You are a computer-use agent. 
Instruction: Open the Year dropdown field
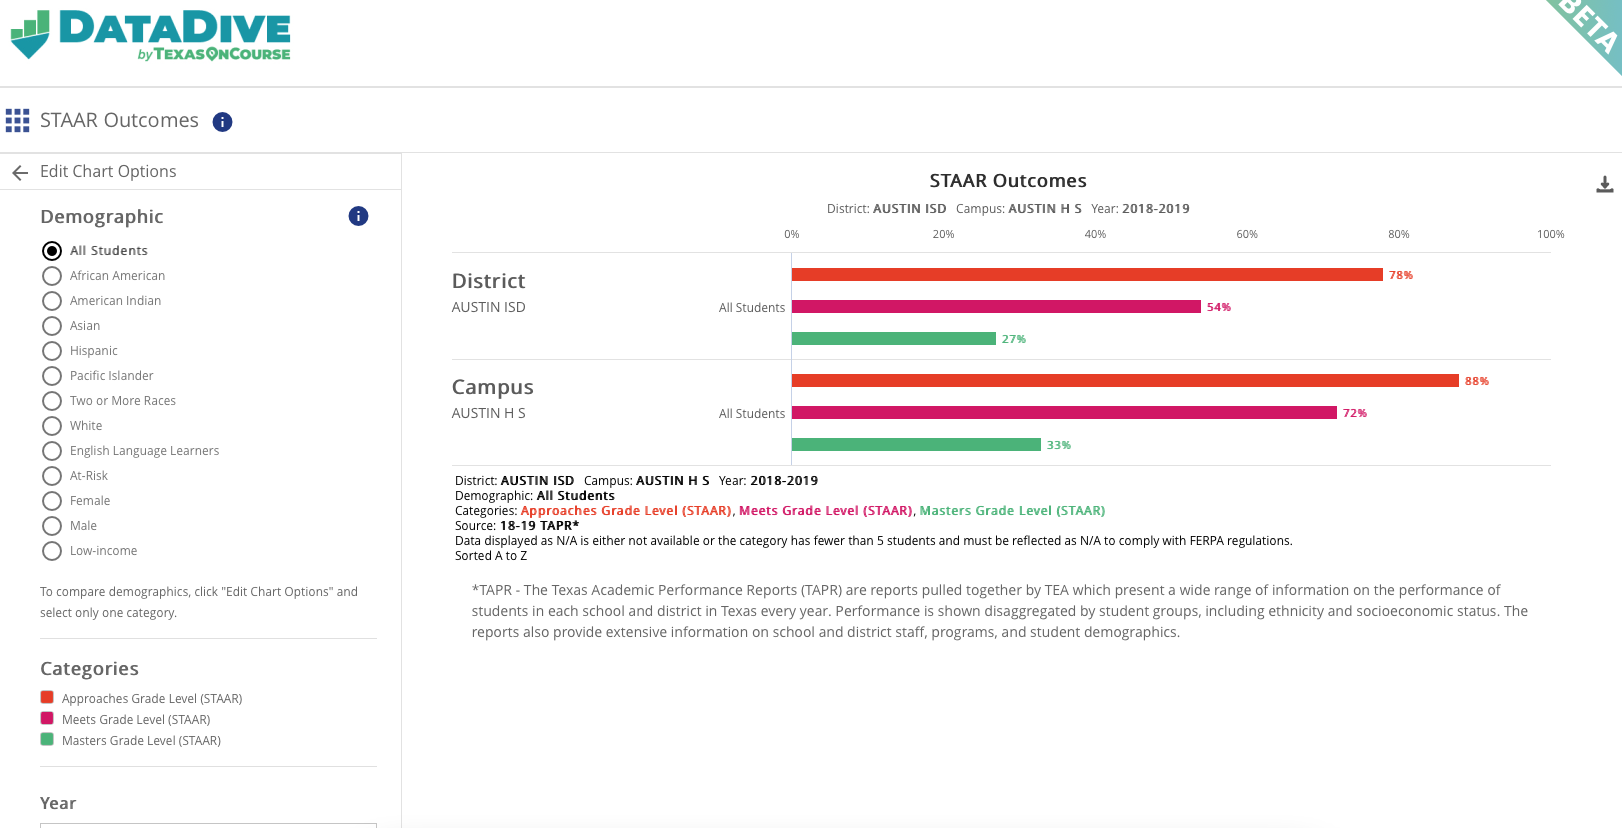[208, 825]
